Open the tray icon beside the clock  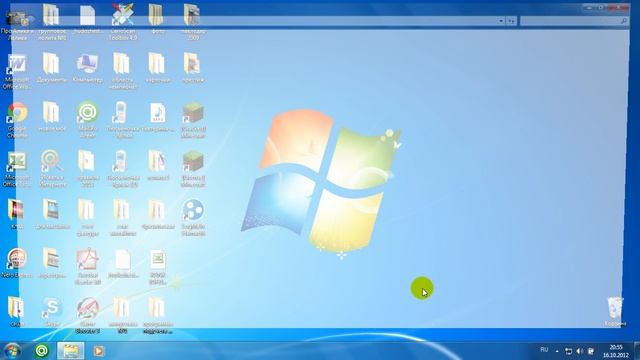pyautogui.click(x=591, y=351)
